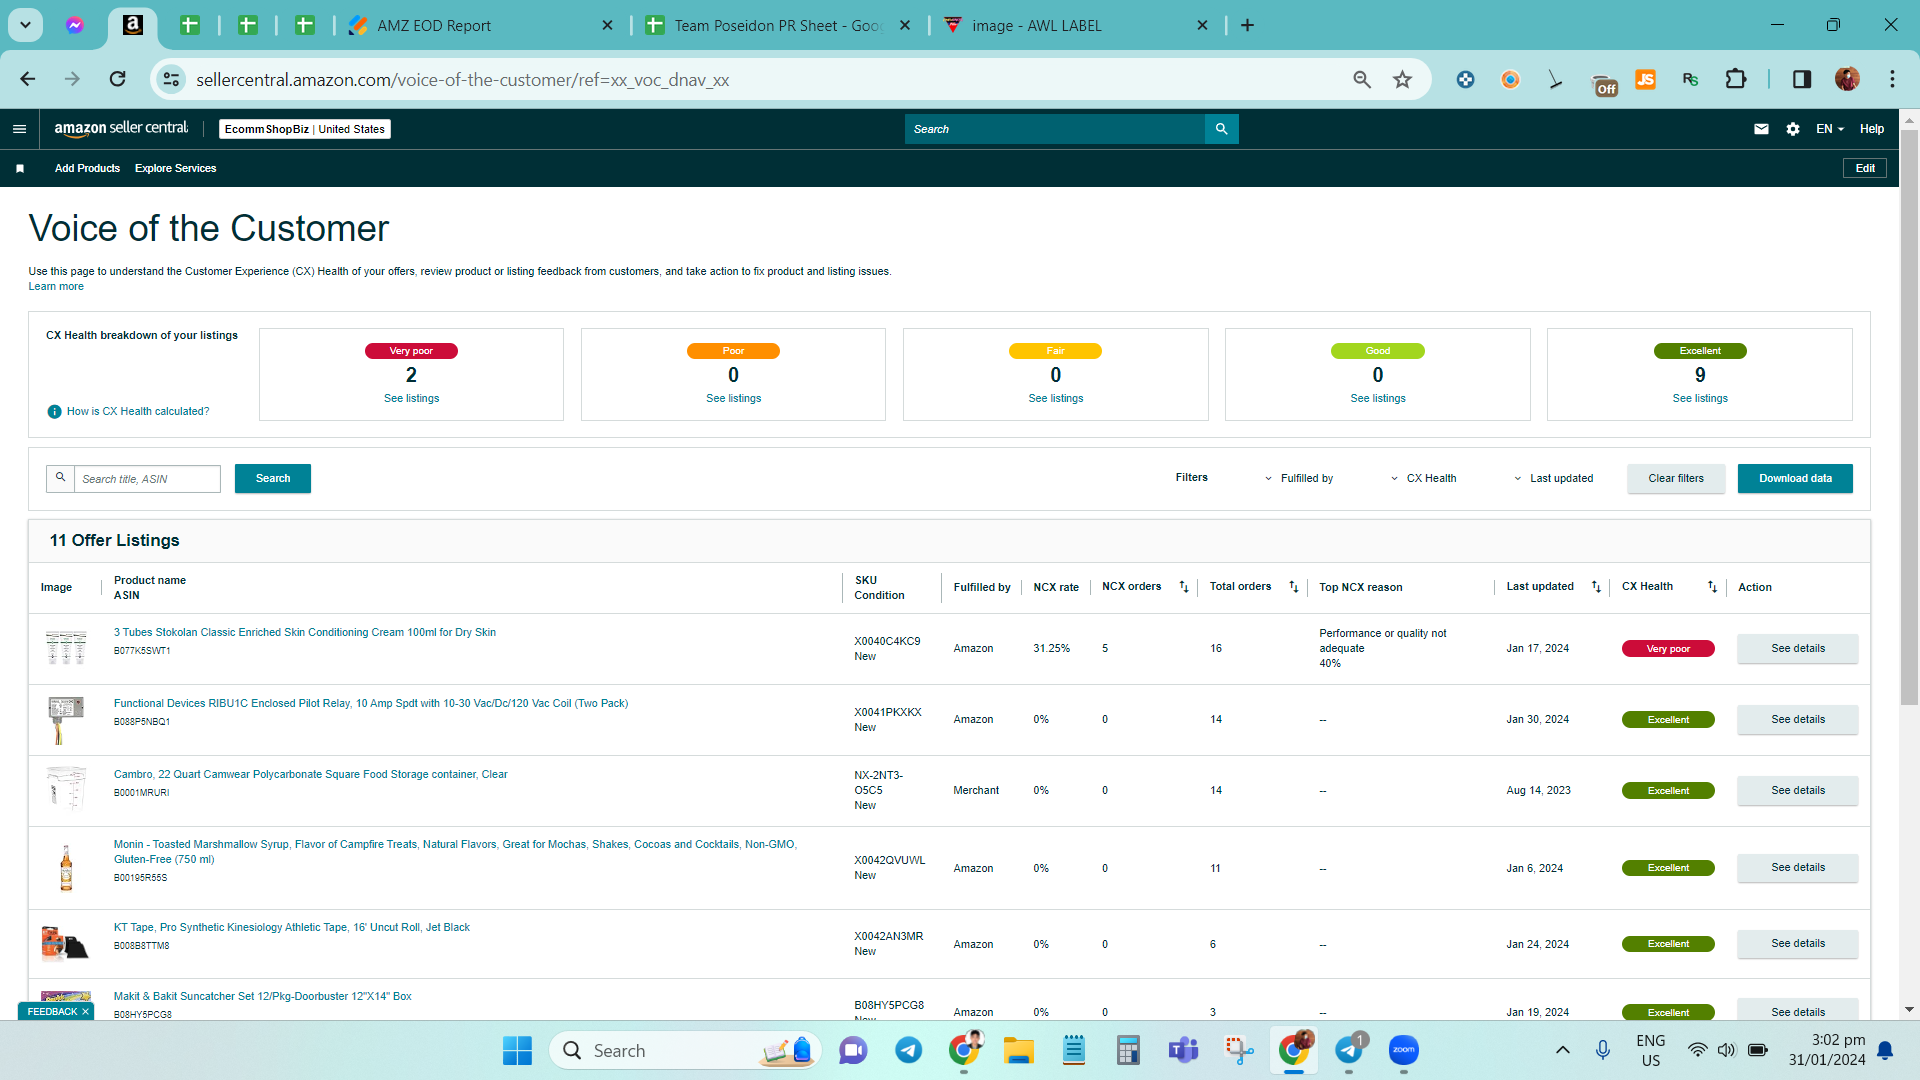This screenshot has width=1920, height=1080.
Task: Switch to the AMZ EOD Report tab
Action: pyautogui.click(x=480, y=26)
